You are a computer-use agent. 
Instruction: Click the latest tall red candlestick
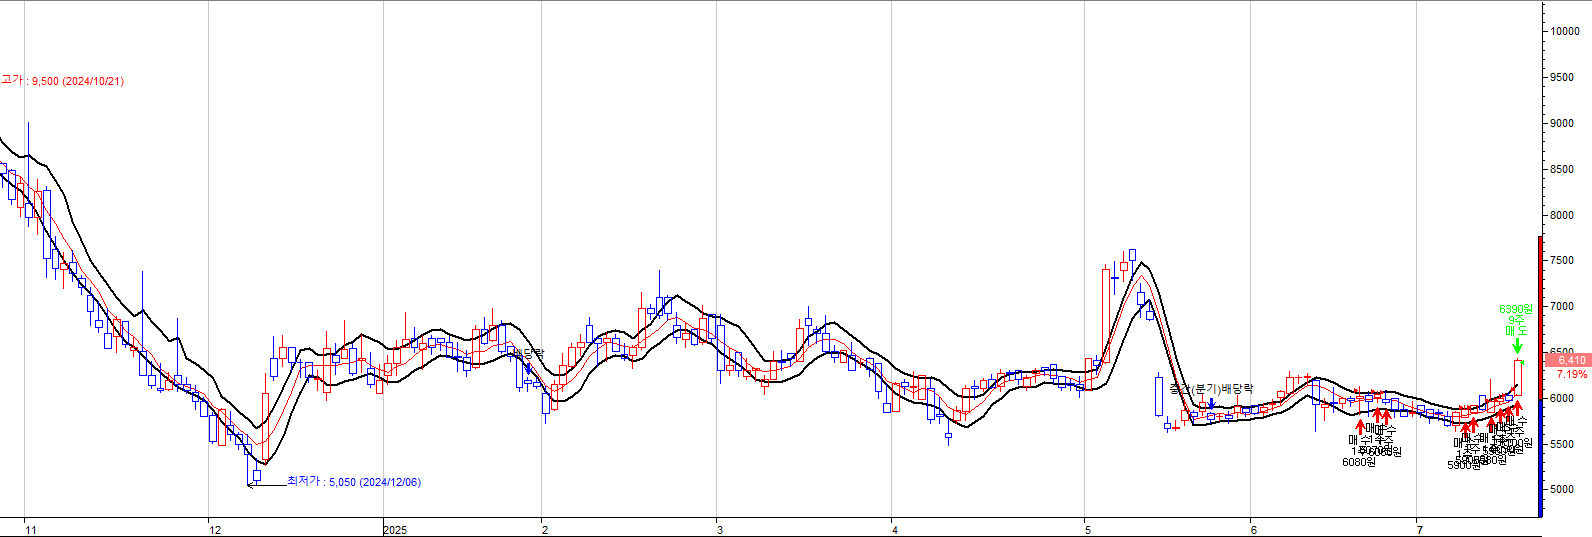tap(1518, 380)
